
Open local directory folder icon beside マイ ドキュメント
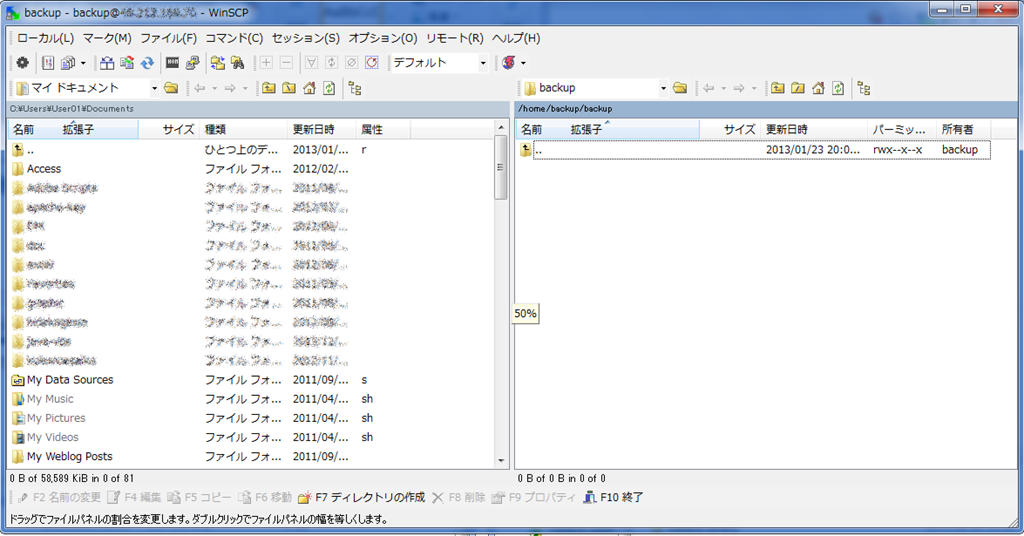[171, 87]
